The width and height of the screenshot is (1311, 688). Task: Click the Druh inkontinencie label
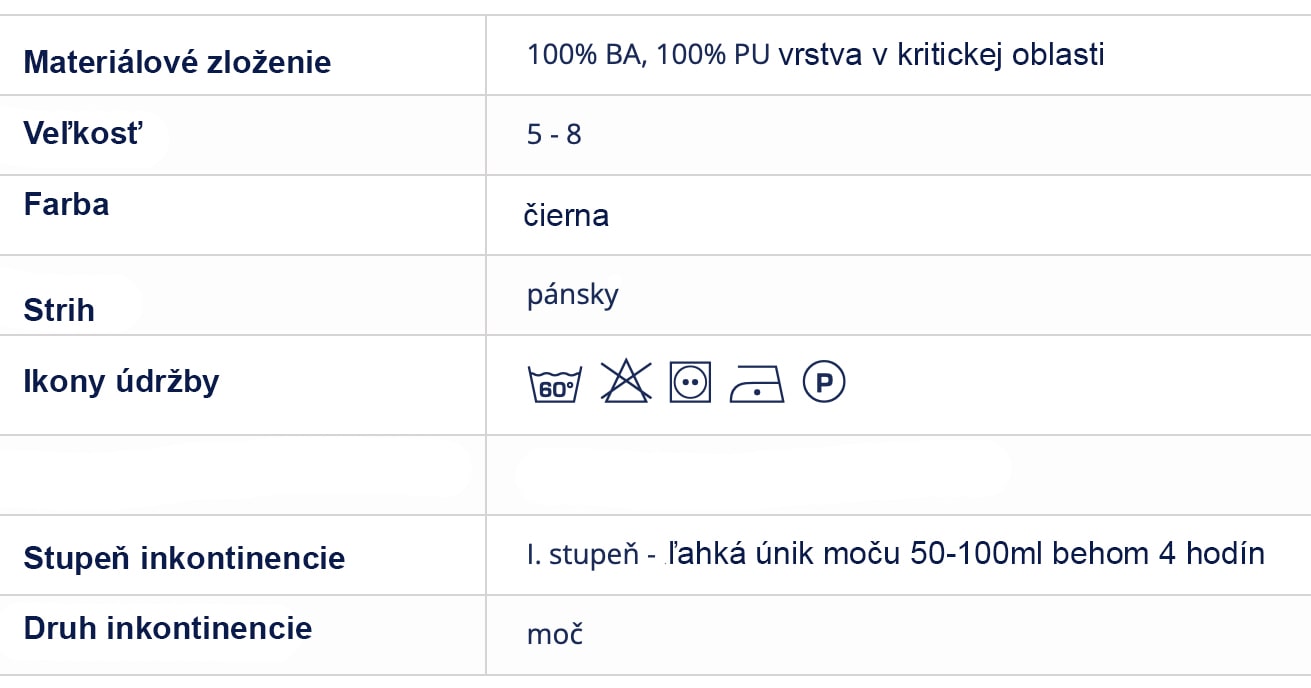click(168, 628)
